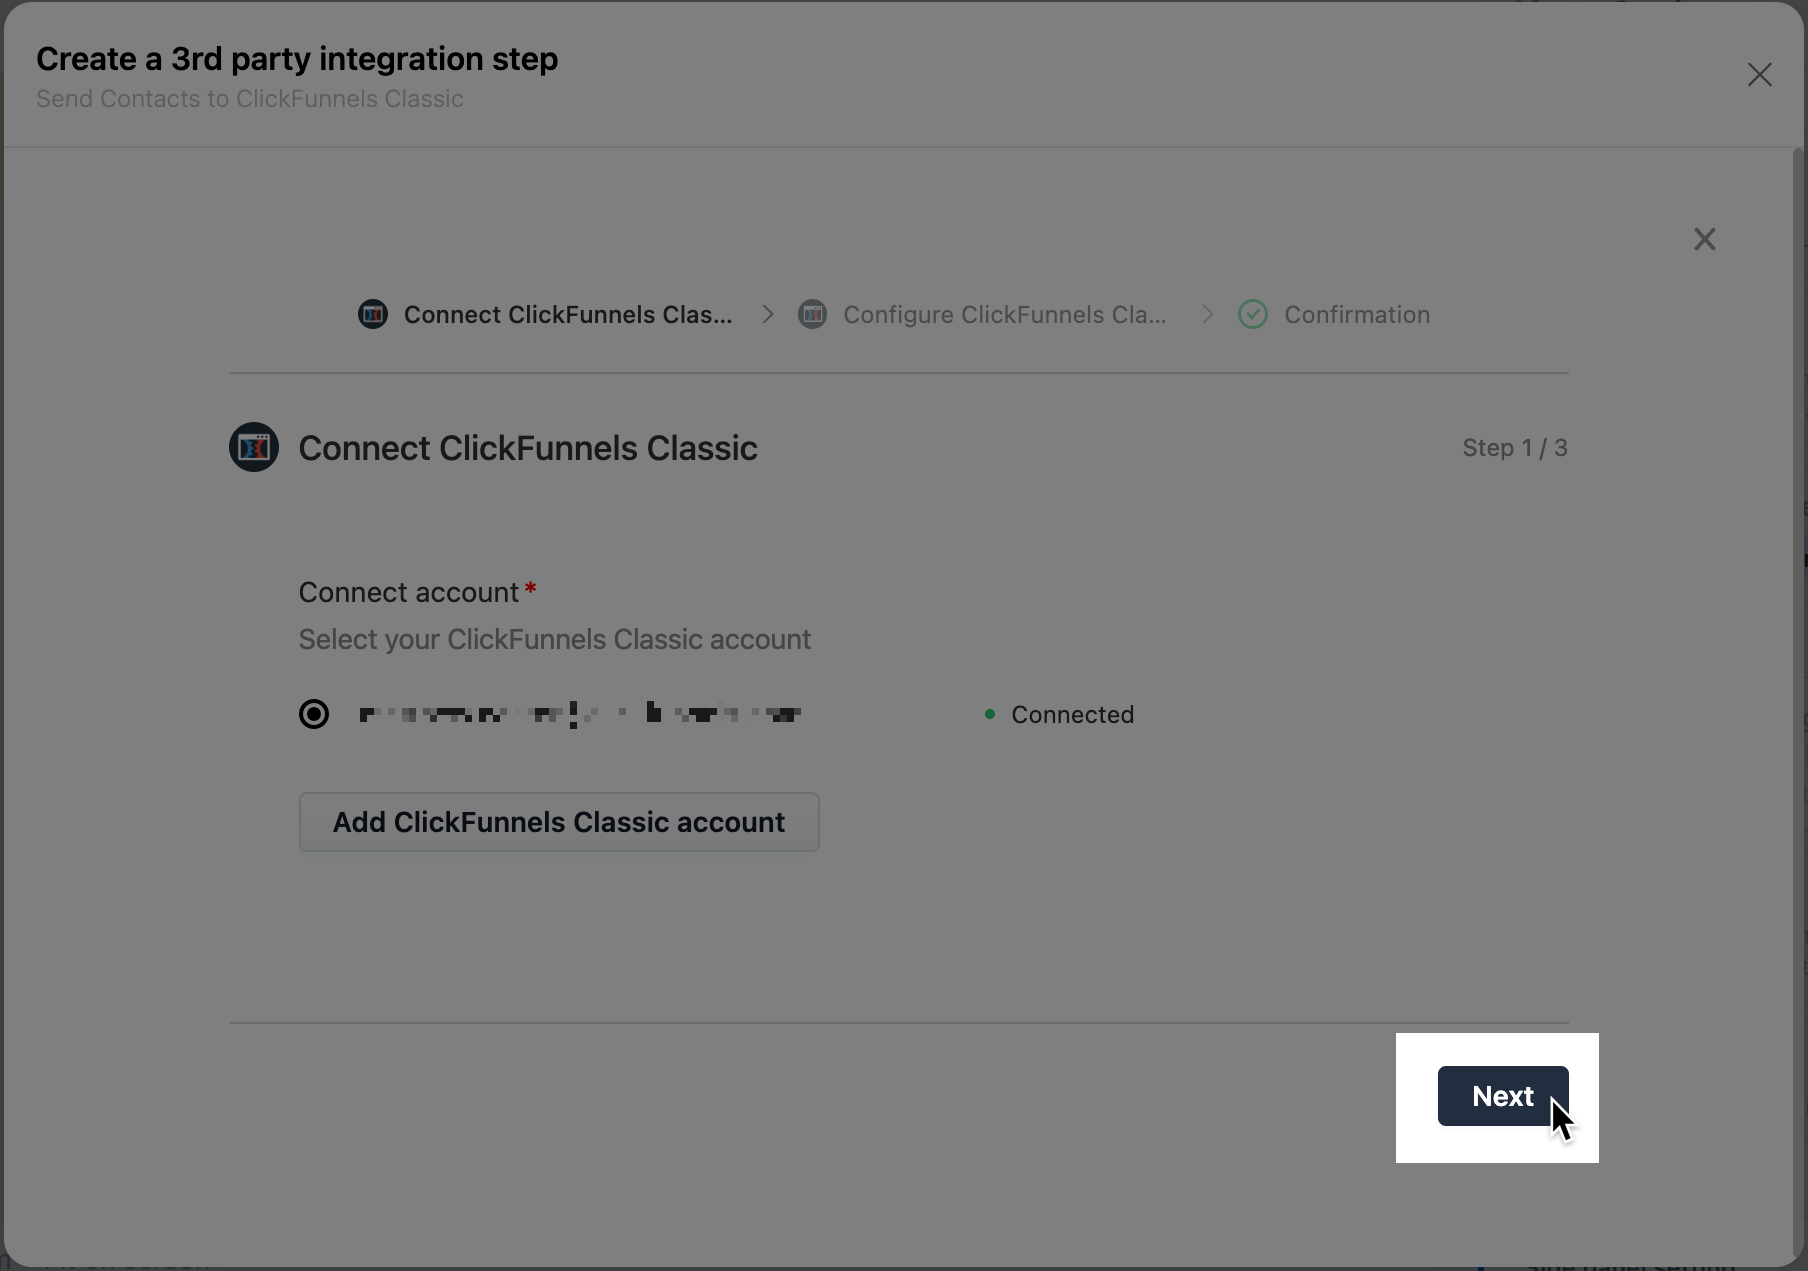The width and height of the screenshot is (1808, 1271).
Task: Select the connected account radio button
Action: [314, 714]
